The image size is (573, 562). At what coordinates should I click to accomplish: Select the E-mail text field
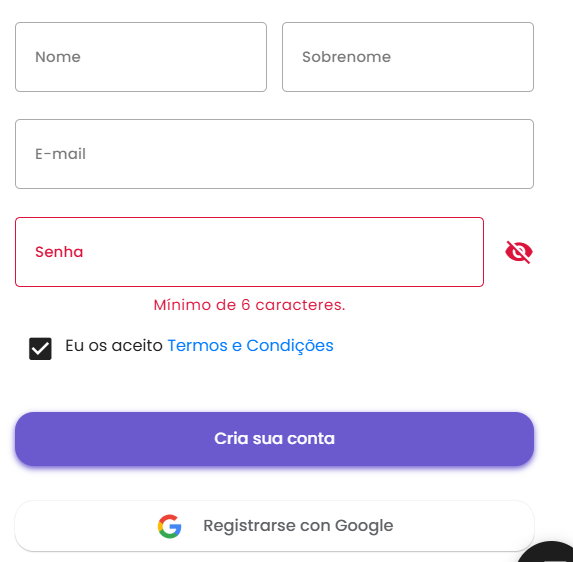[x=274, y=154]
